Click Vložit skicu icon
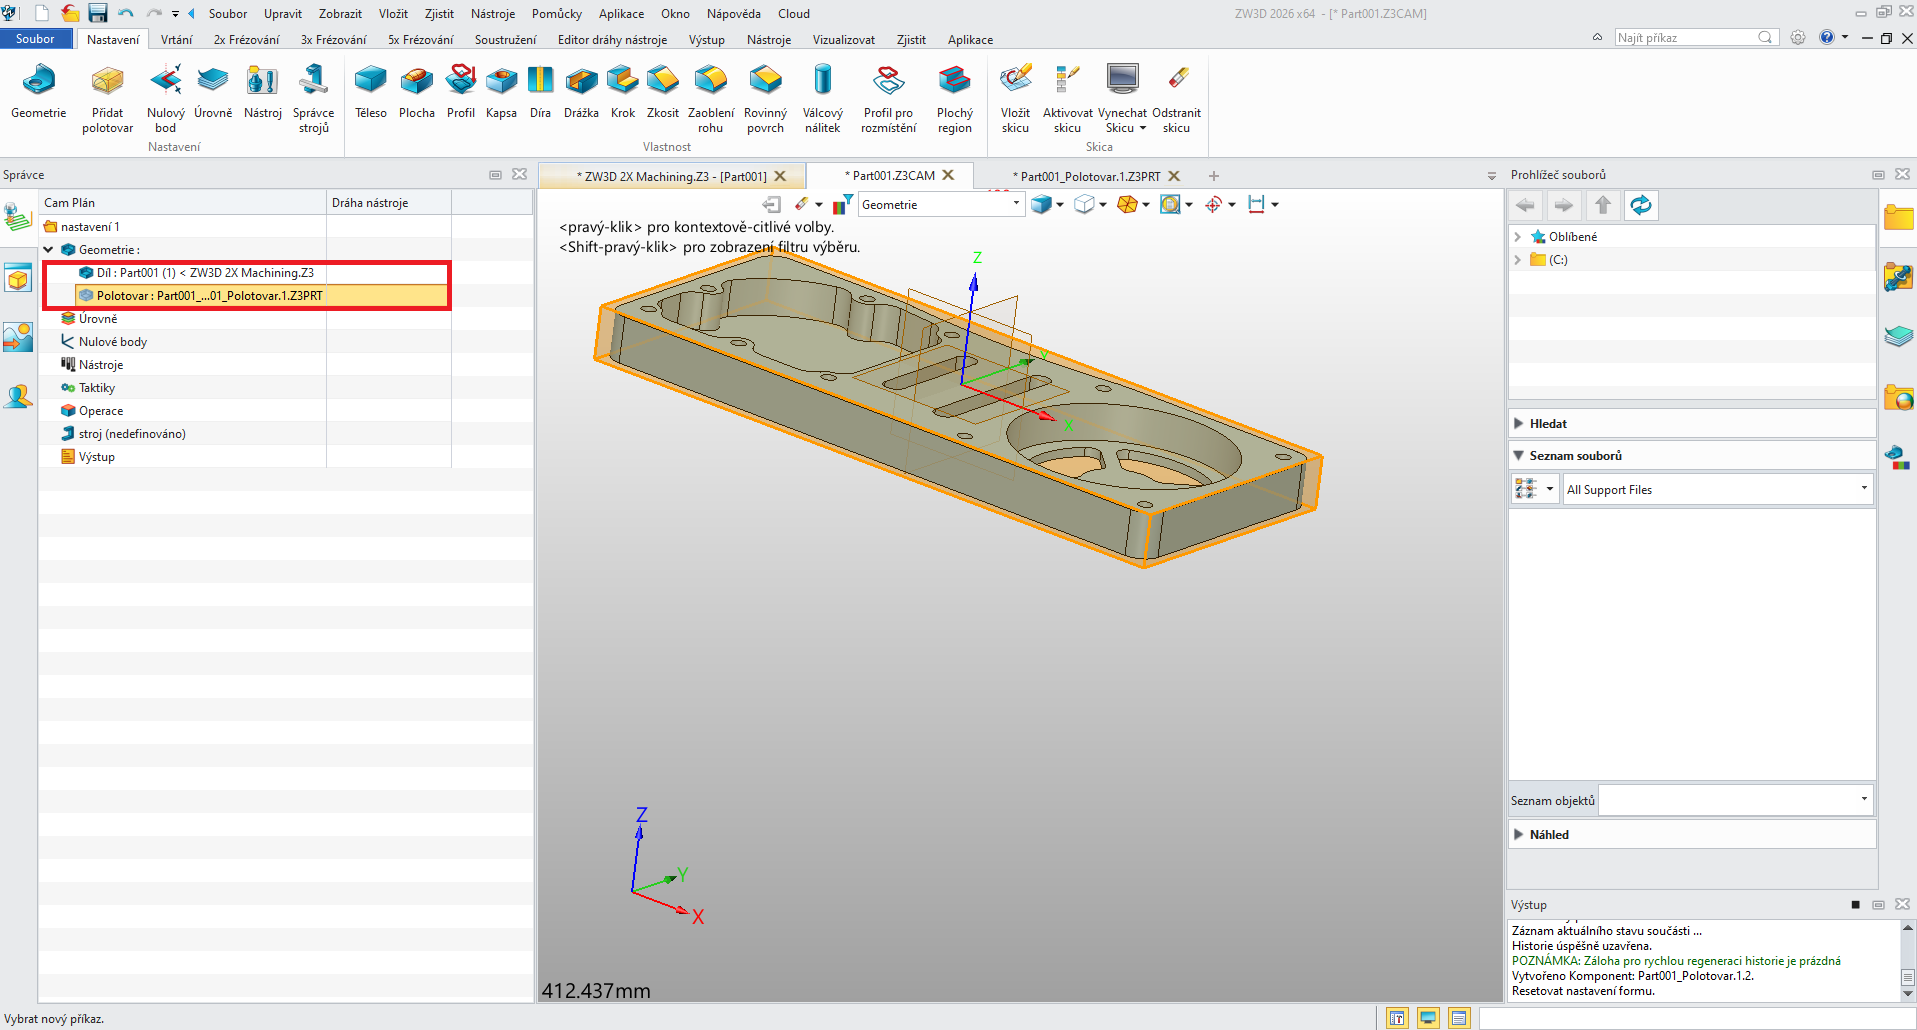Image resolution: width=1917 pixels, height=1030 pixels. (1015, 99)
